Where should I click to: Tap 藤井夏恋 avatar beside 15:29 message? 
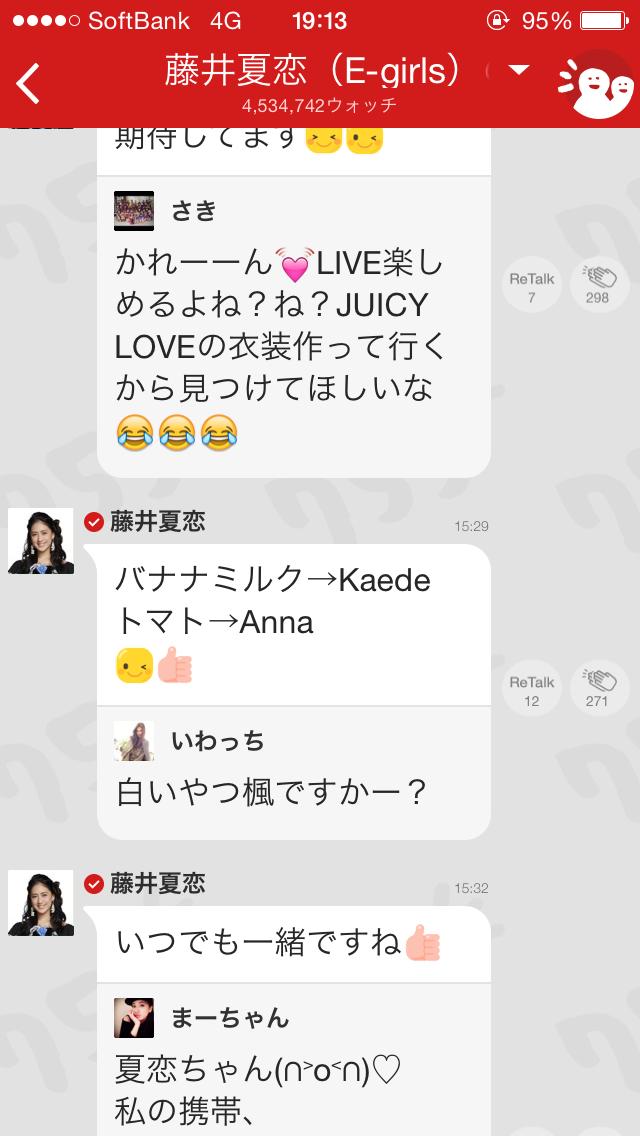pyautogui.click(x=41, y=541)
